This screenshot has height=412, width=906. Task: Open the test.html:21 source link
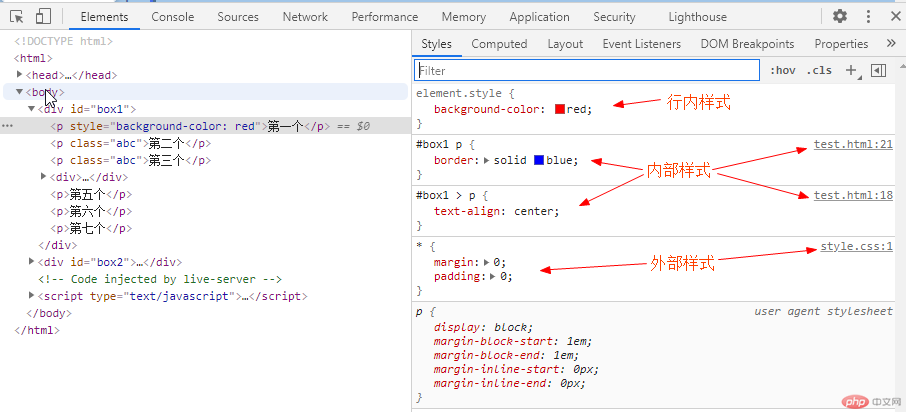[x=852, y=145]
